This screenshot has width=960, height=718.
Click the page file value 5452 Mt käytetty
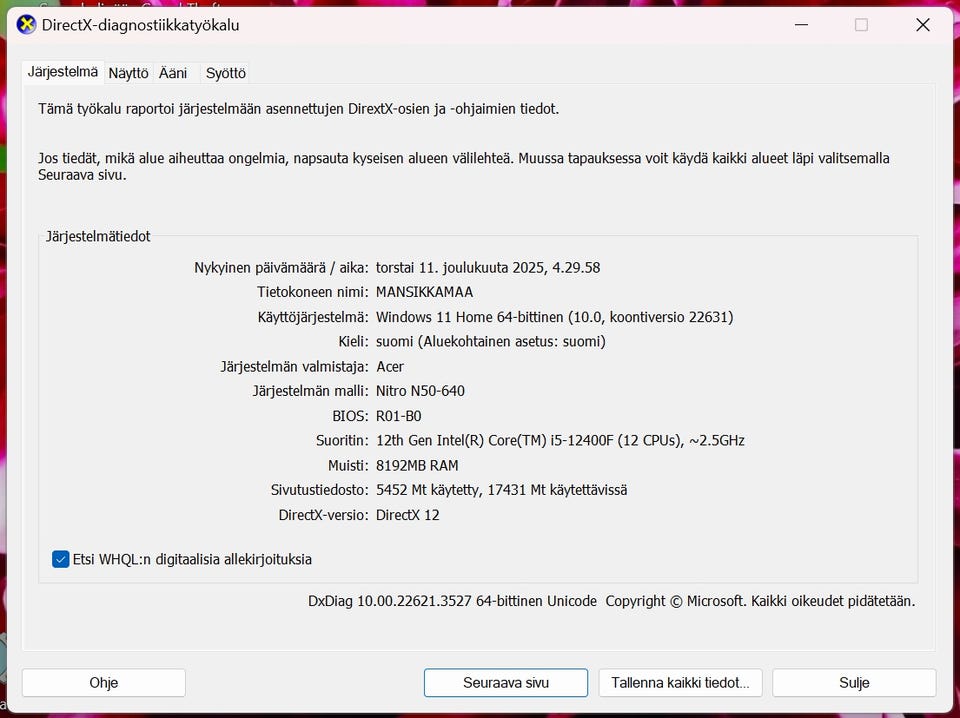[x=501, y=490]
